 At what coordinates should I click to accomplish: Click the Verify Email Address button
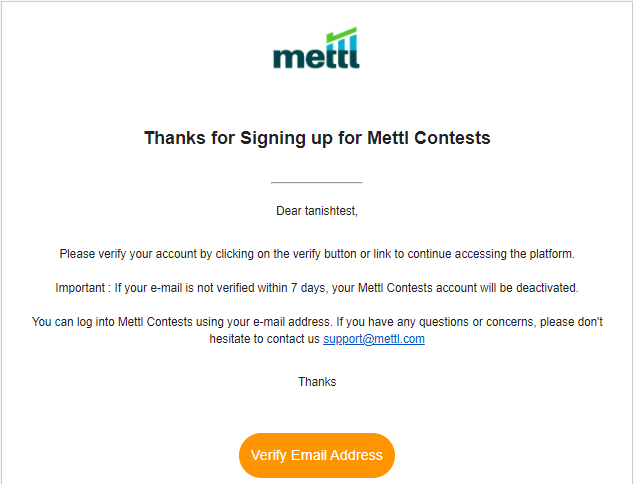pyautogui.click(x=317, y=455)
